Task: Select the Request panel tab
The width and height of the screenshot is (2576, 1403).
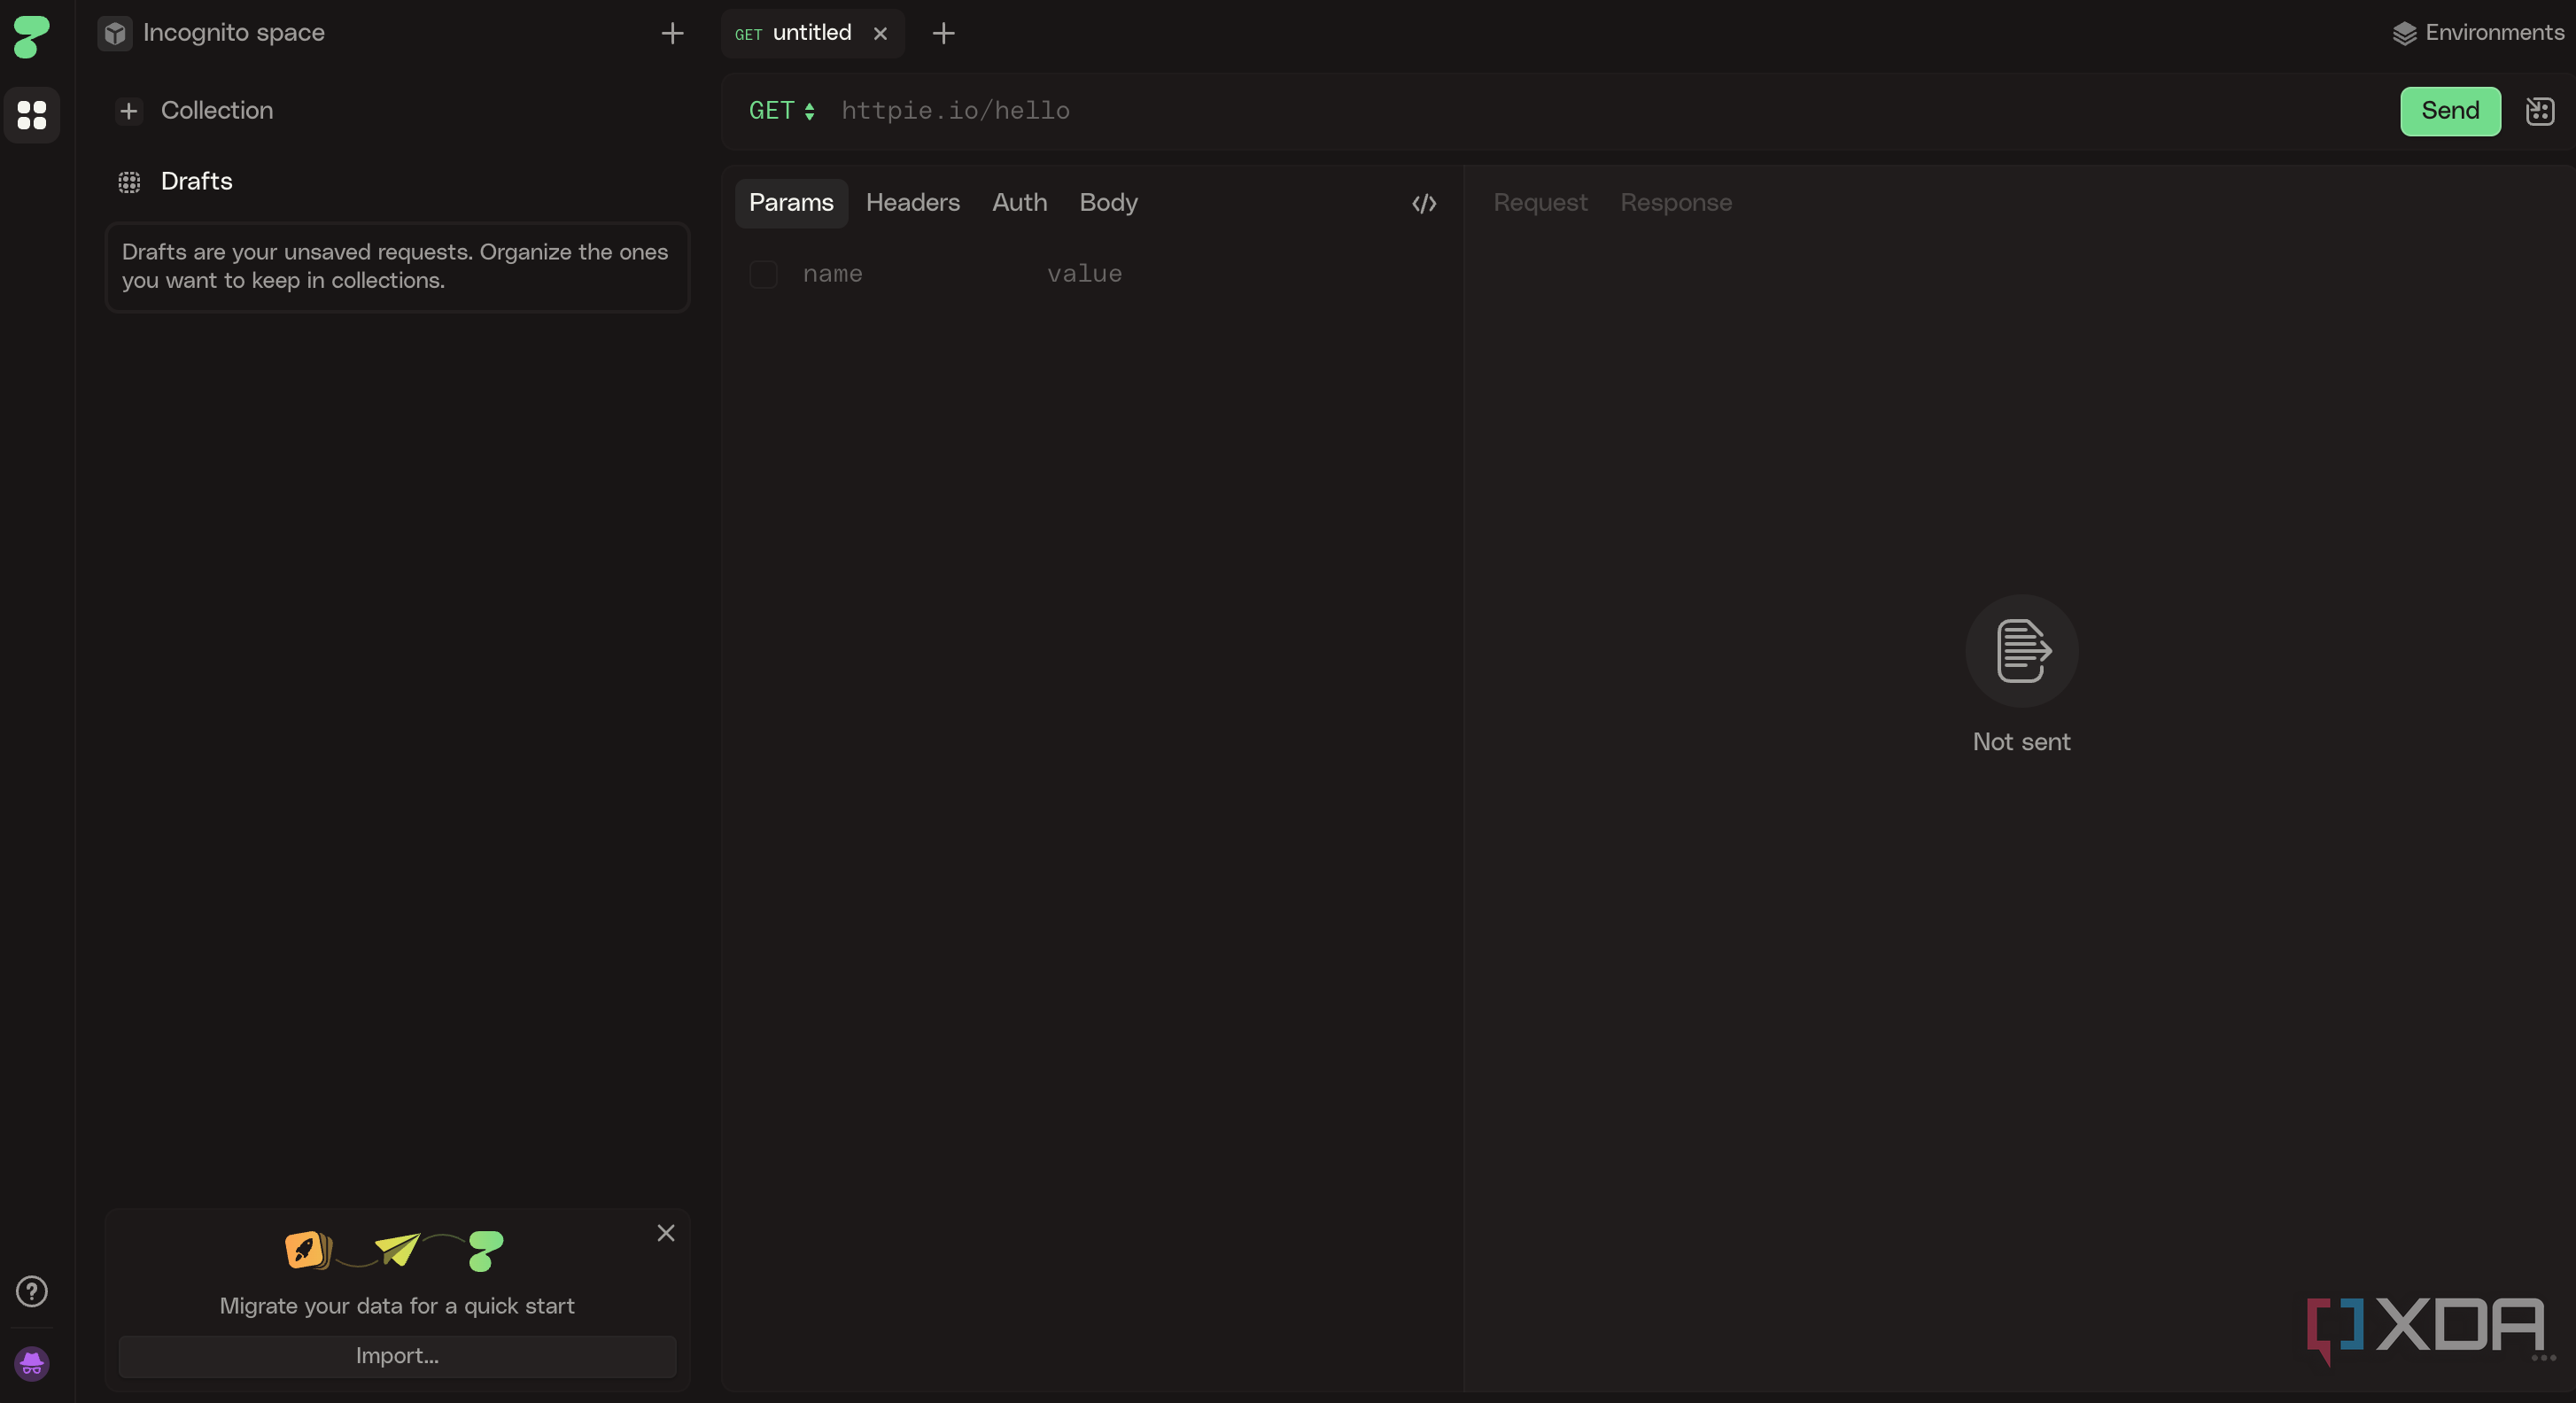Action: coord(1540,203)
